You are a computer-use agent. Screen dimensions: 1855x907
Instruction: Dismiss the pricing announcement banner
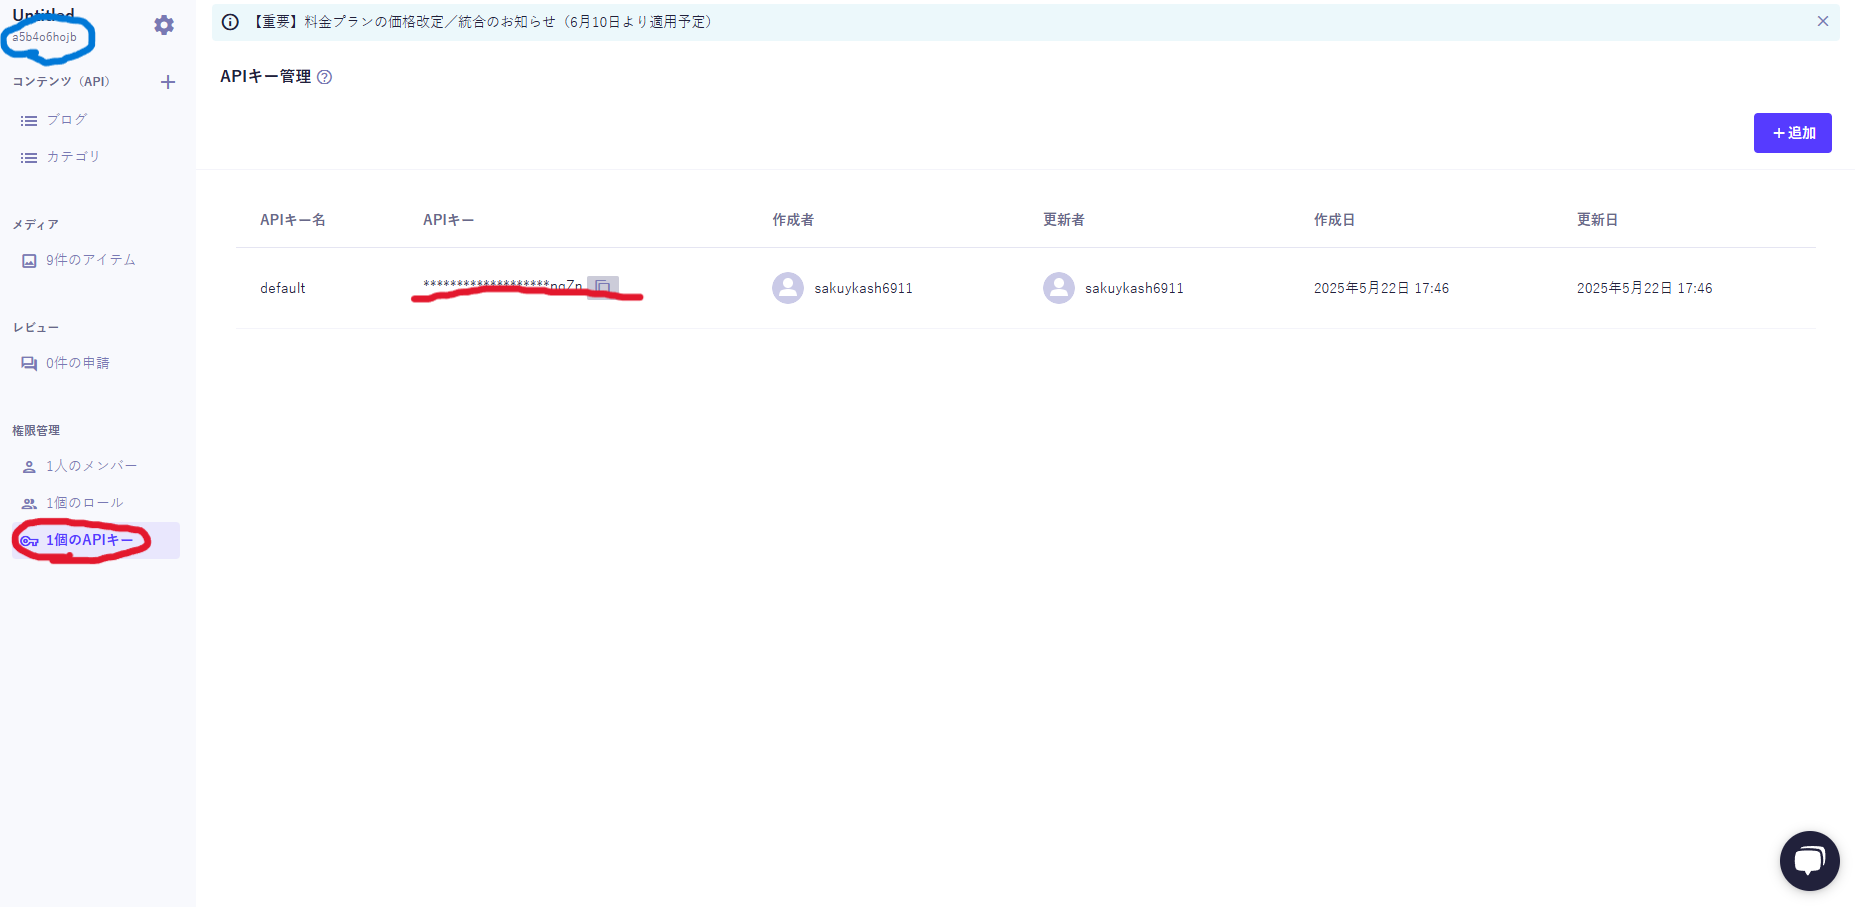coord(1823,21)
